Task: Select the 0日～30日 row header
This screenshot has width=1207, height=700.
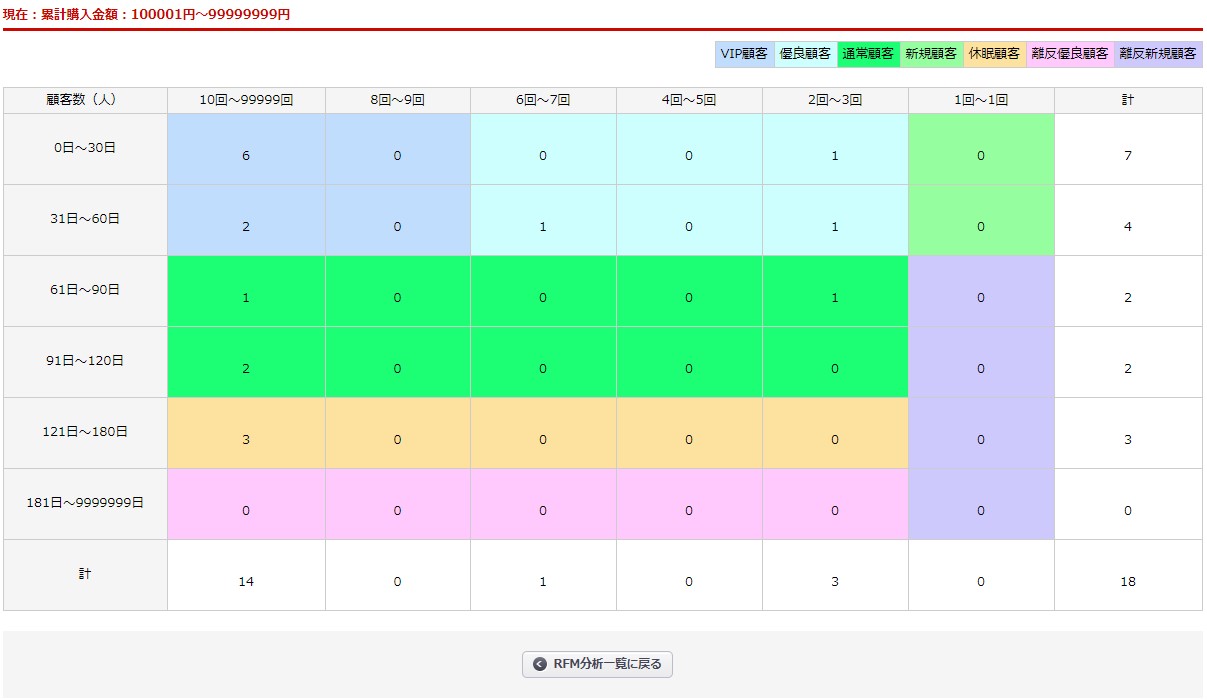Action: click(x=85, y=148)
